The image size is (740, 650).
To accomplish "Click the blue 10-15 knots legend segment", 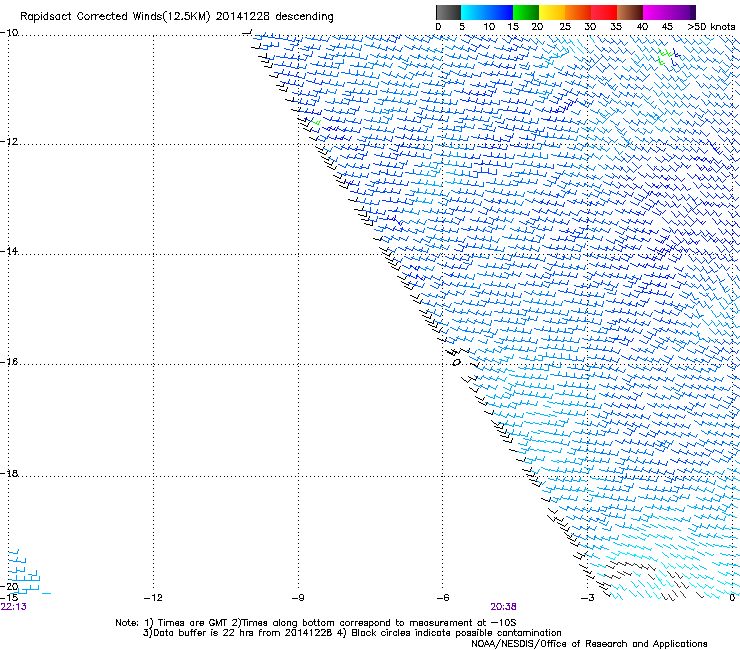I will (x=500, y=12).
